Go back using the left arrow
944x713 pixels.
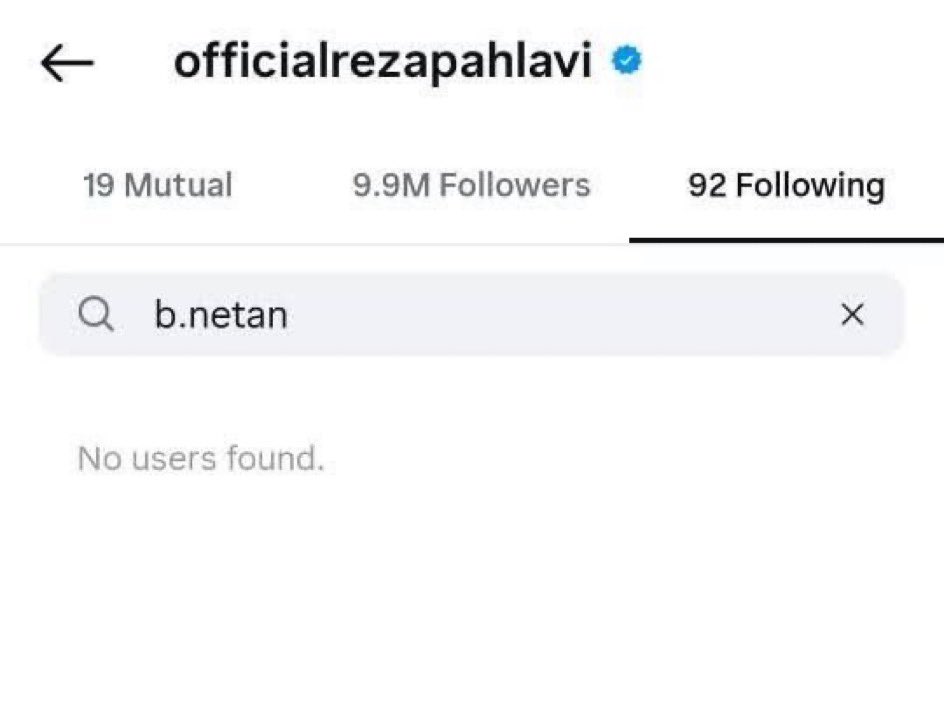(x=67, y=63)
